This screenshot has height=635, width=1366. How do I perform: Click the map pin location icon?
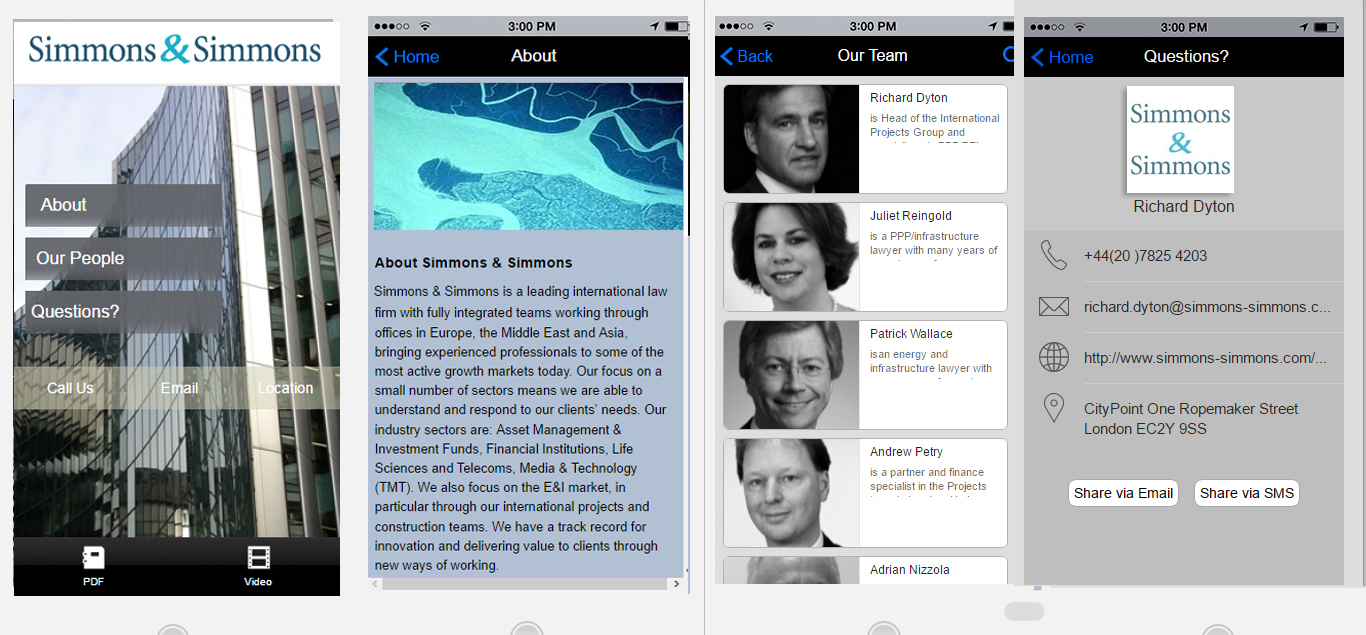point(1053,408)
